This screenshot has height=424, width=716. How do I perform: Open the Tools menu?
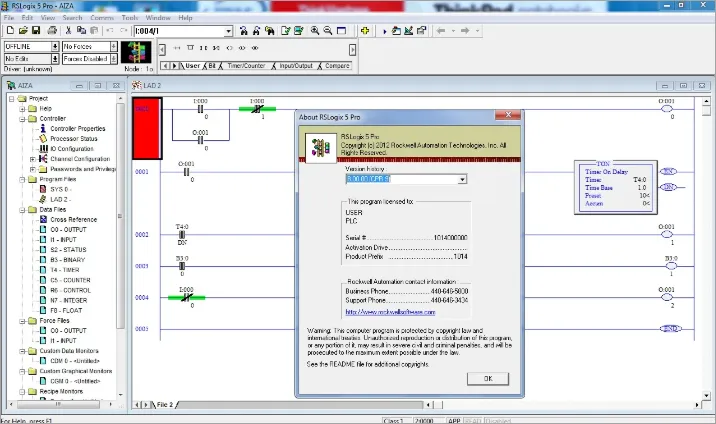130,18
